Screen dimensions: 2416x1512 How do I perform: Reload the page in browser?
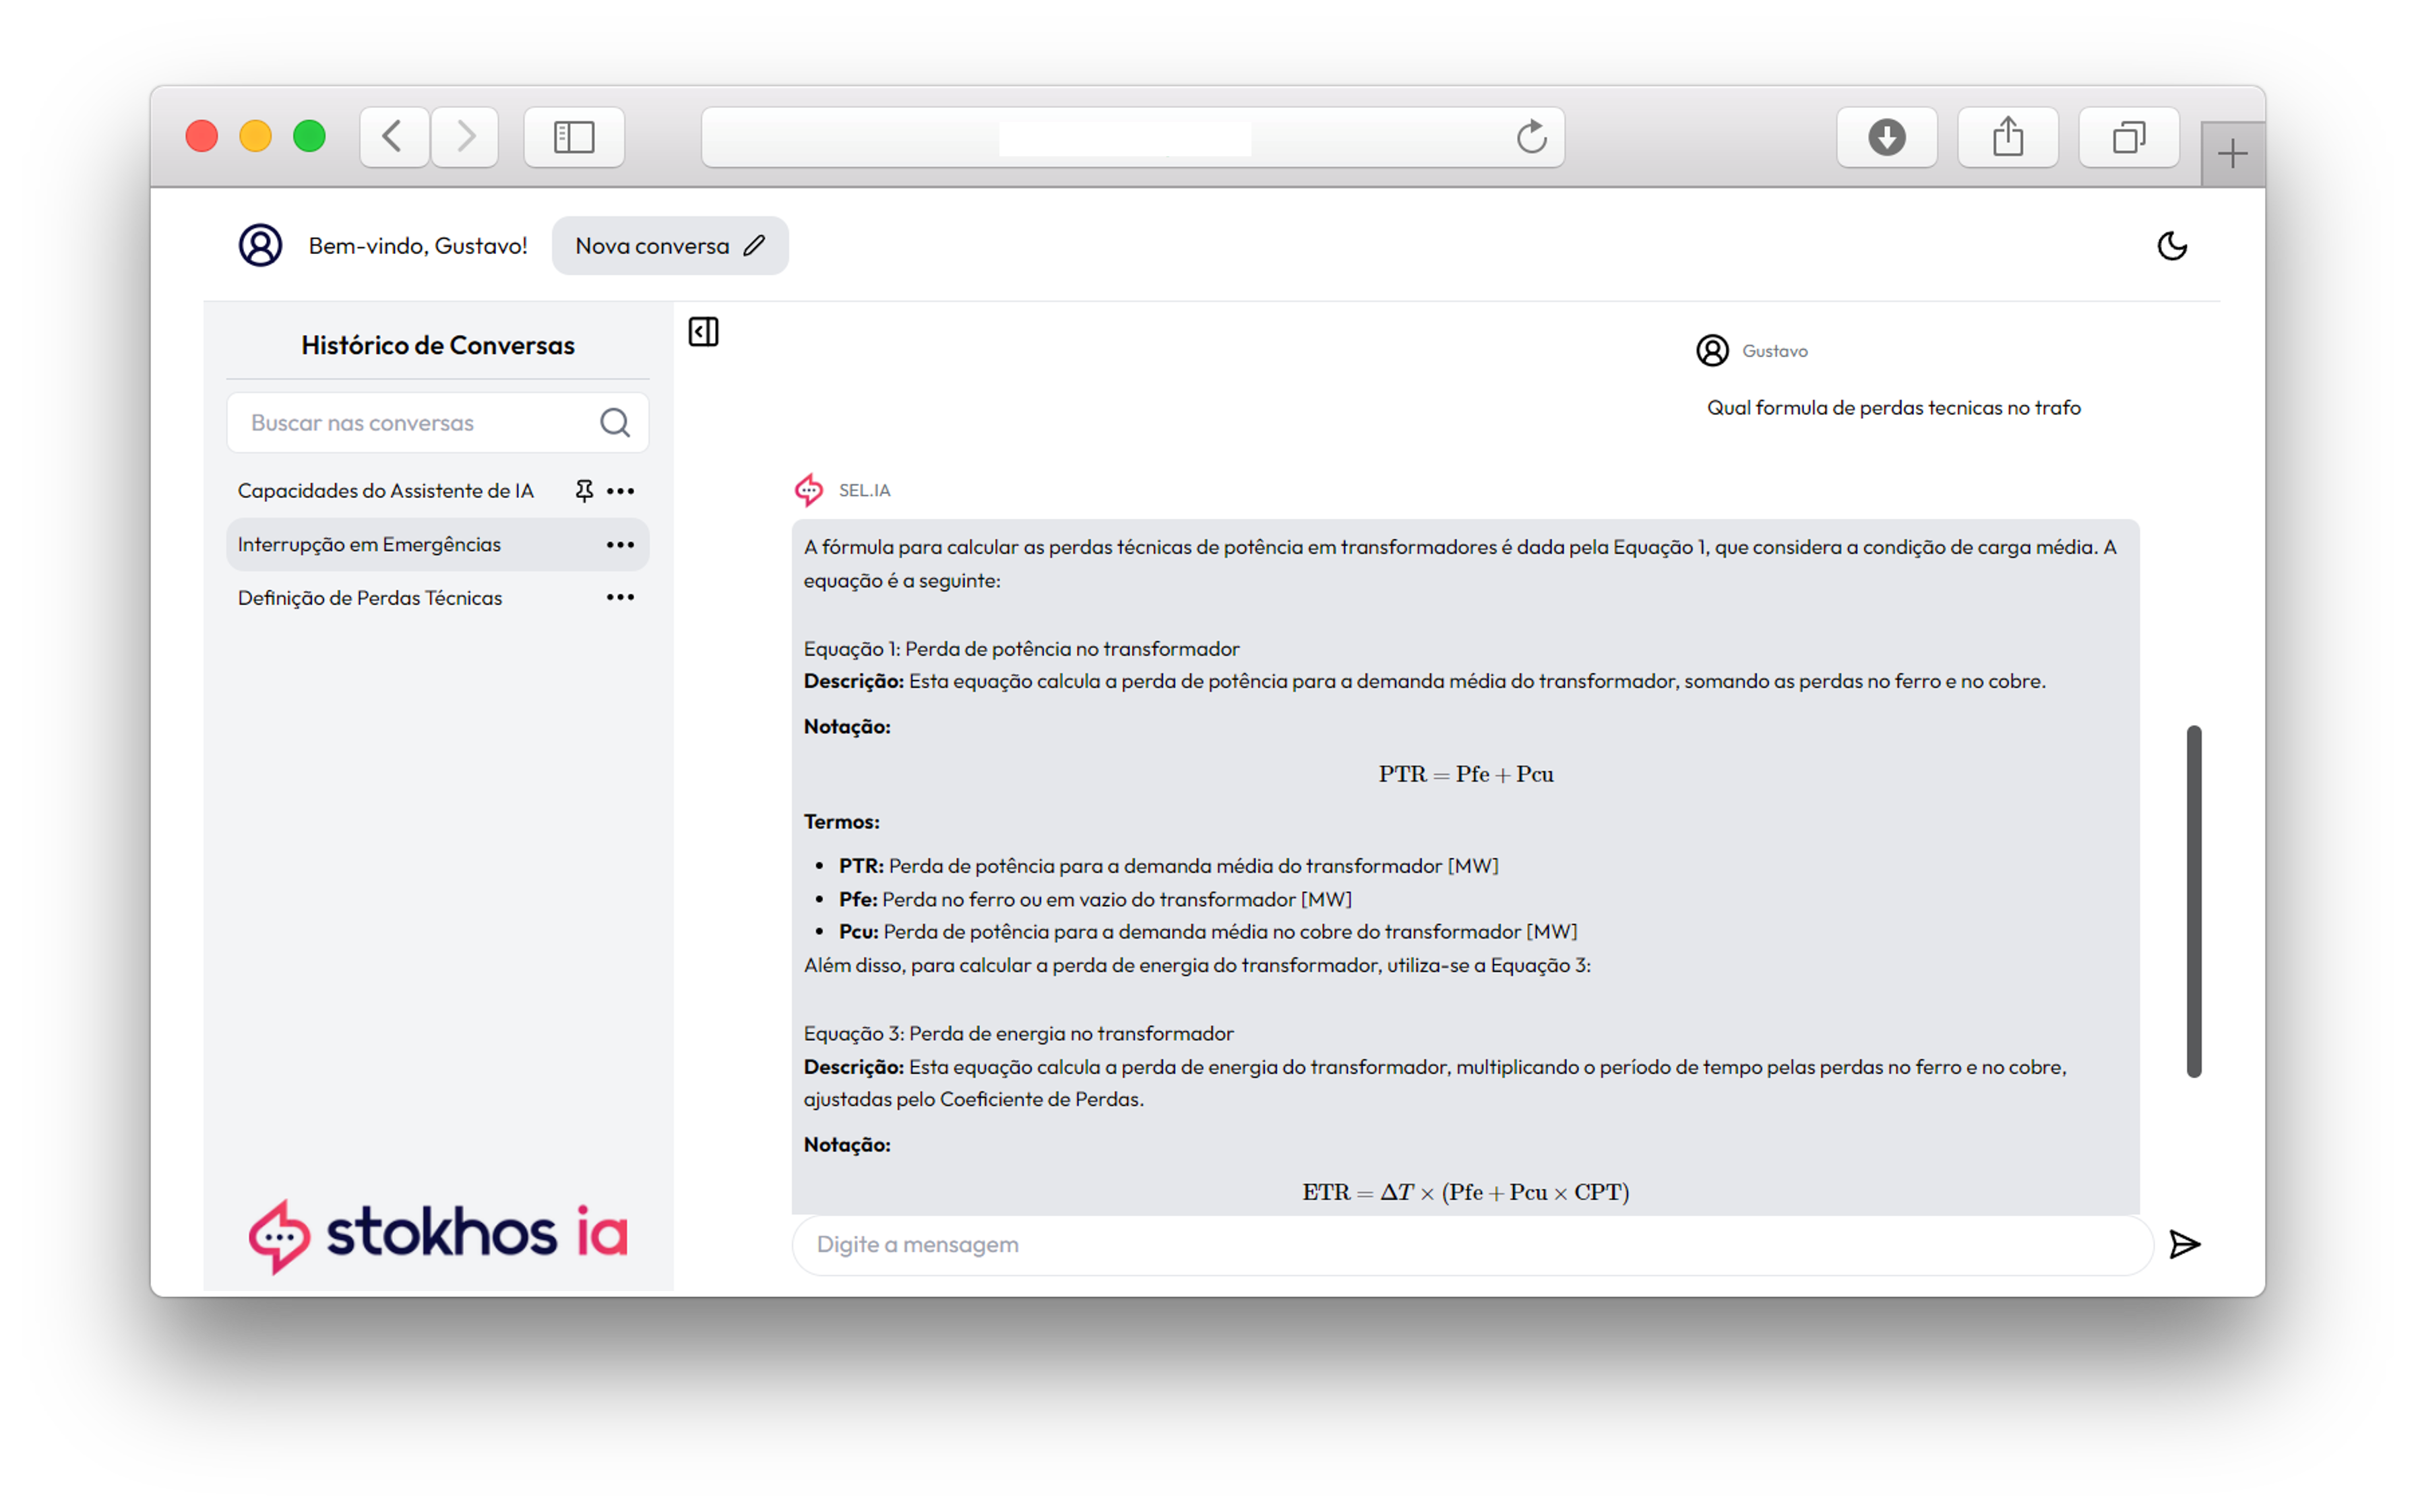coord(1531,137)
